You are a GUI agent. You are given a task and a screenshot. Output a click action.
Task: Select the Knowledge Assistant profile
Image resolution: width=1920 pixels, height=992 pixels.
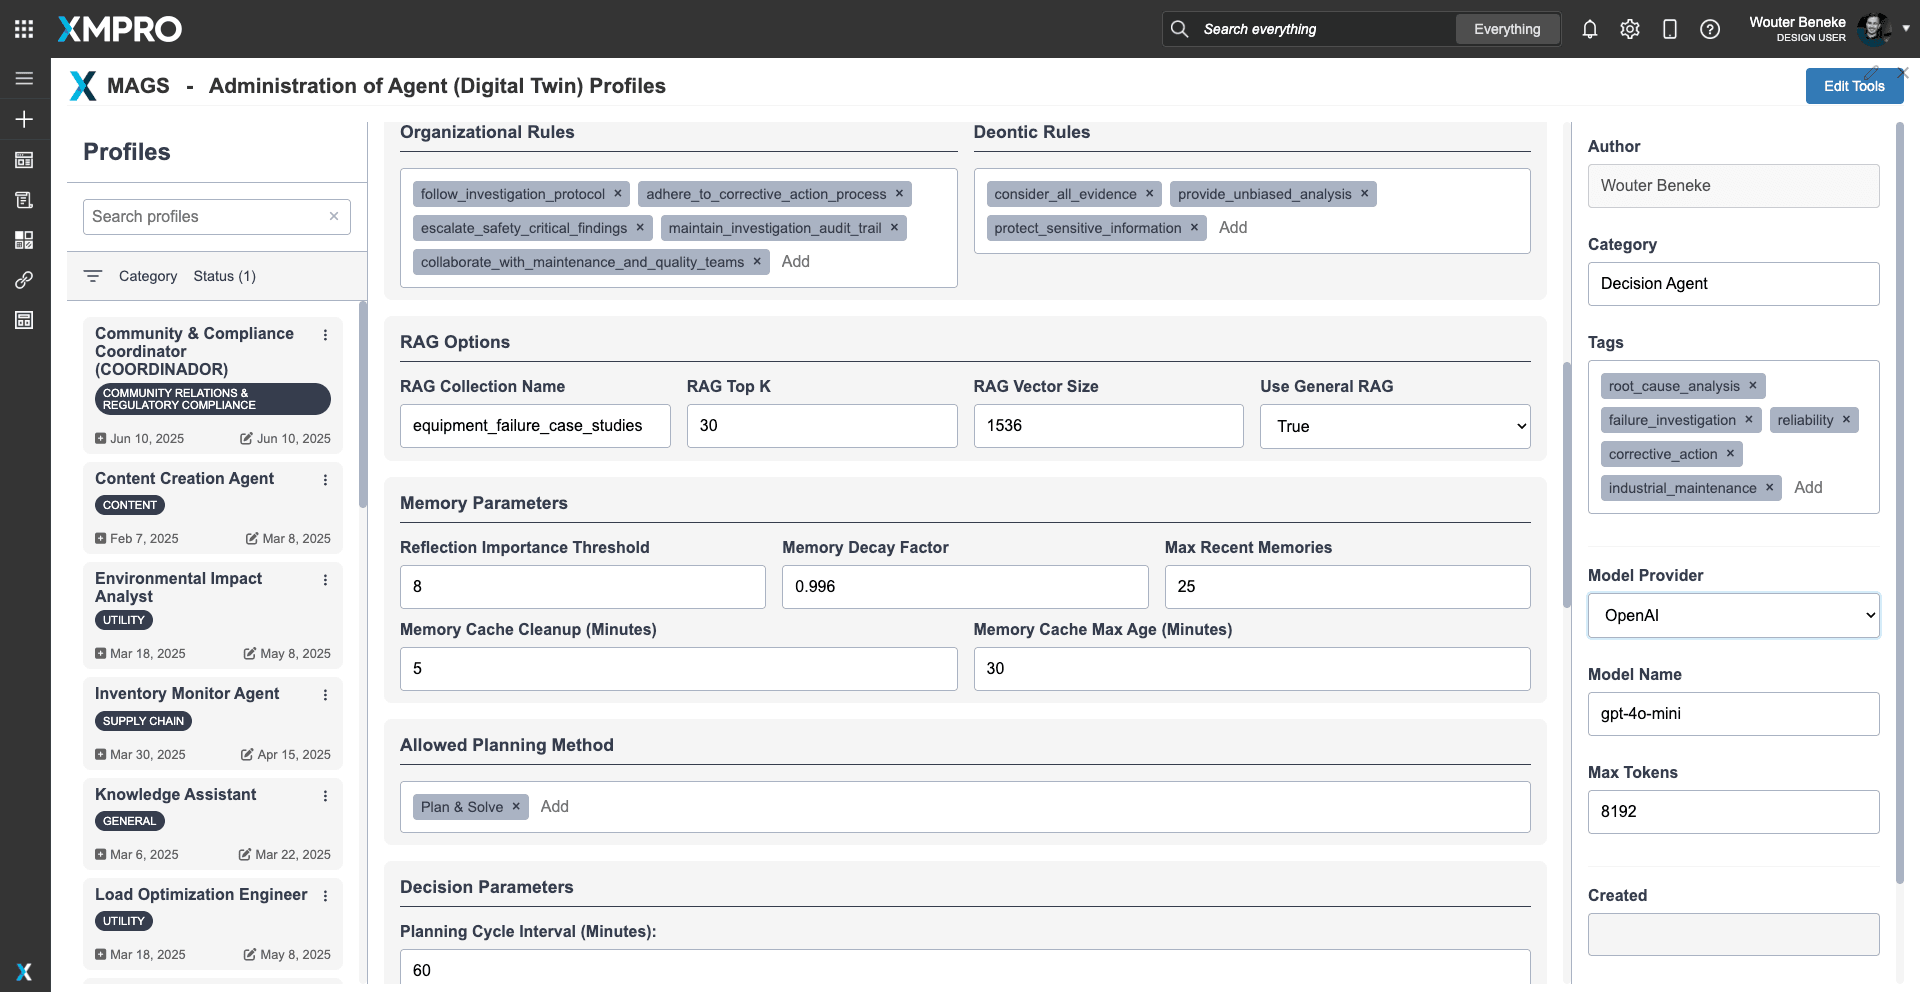pos(176,794)
